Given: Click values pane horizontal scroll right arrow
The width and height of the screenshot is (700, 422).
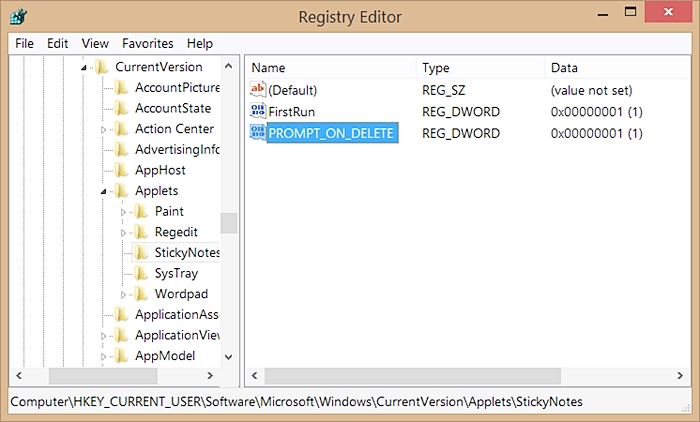Looking at the screenshot, I should point(680,376).
